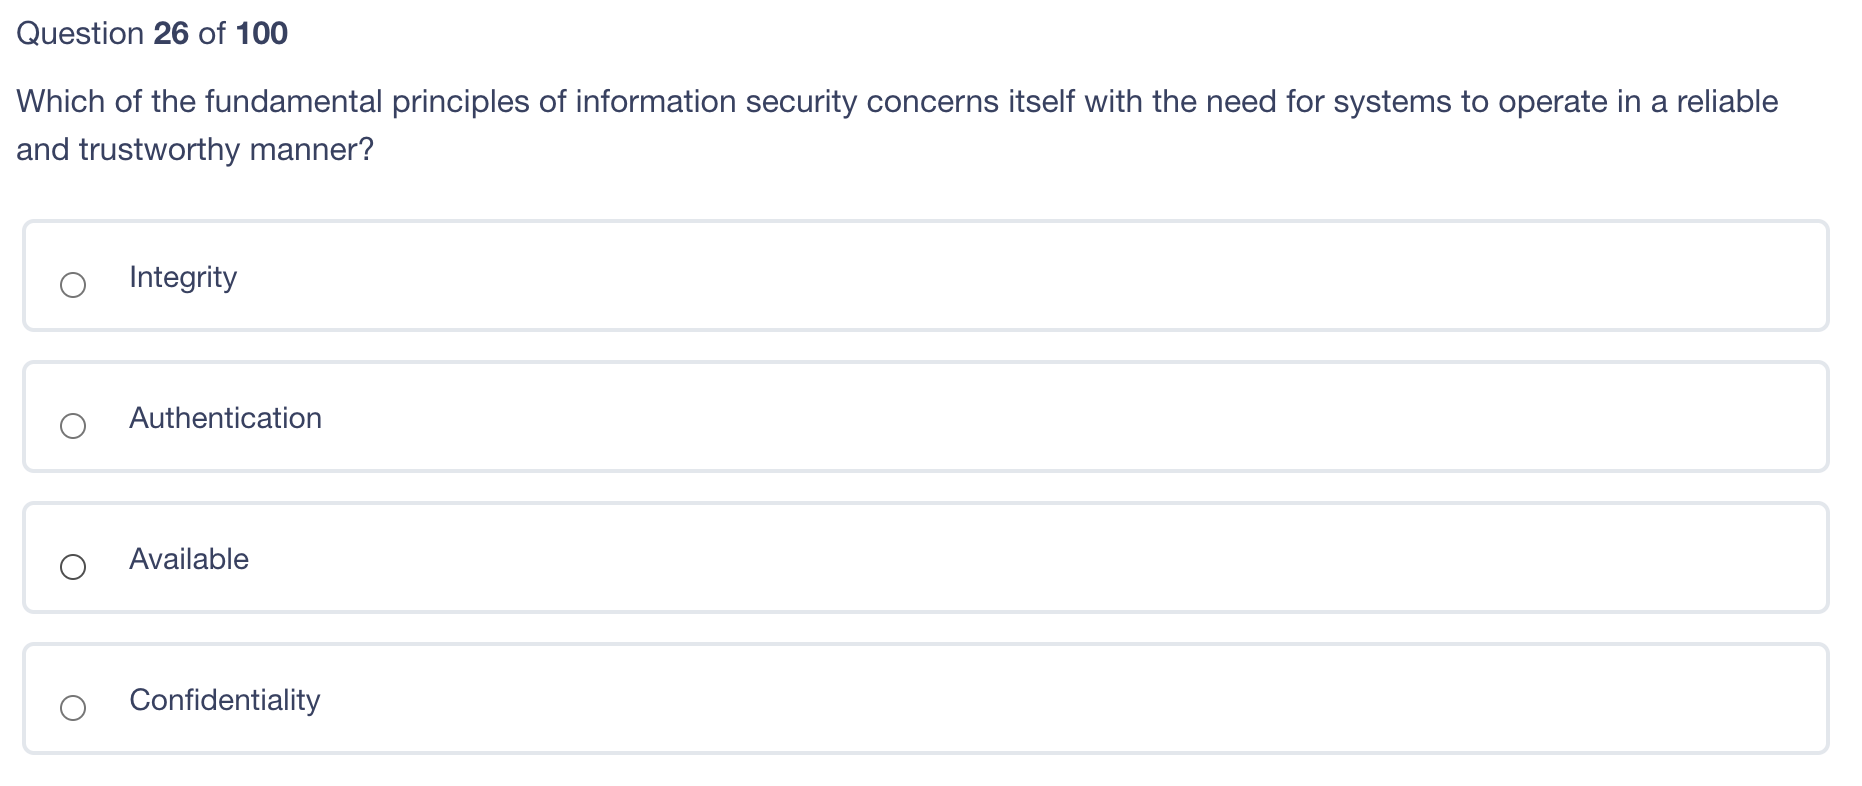Select the Integrity radio button
The height and width of the screenshot is (786, 1862).
[x=72, y=285]
